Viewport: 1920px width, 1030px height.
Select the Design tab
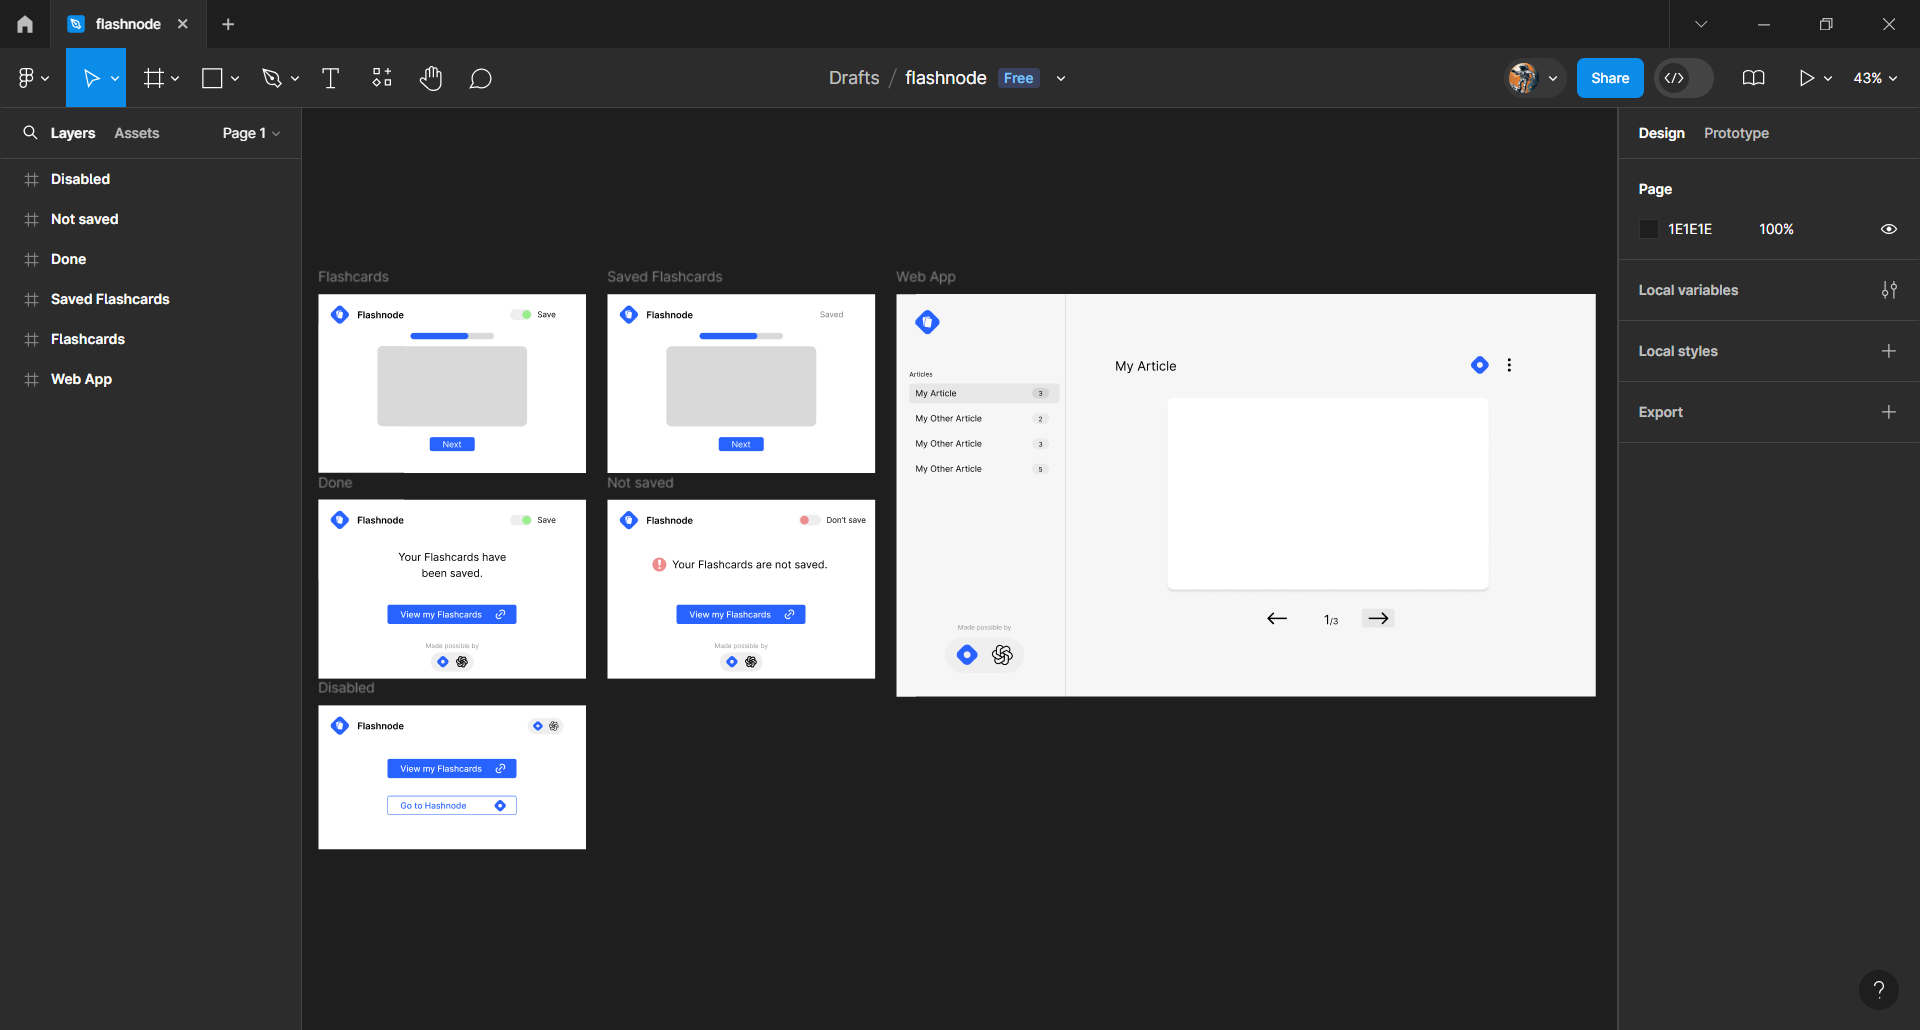pyautogui.click(x=1661, y=133)
